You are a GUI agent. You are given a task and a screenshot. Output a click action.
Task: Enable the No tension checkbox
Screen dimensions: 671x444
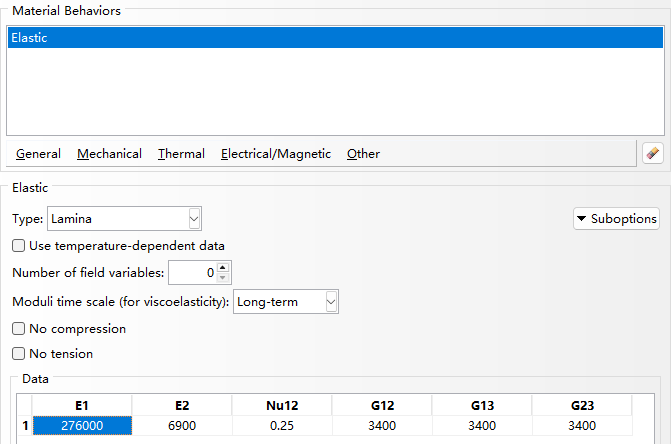18,353
